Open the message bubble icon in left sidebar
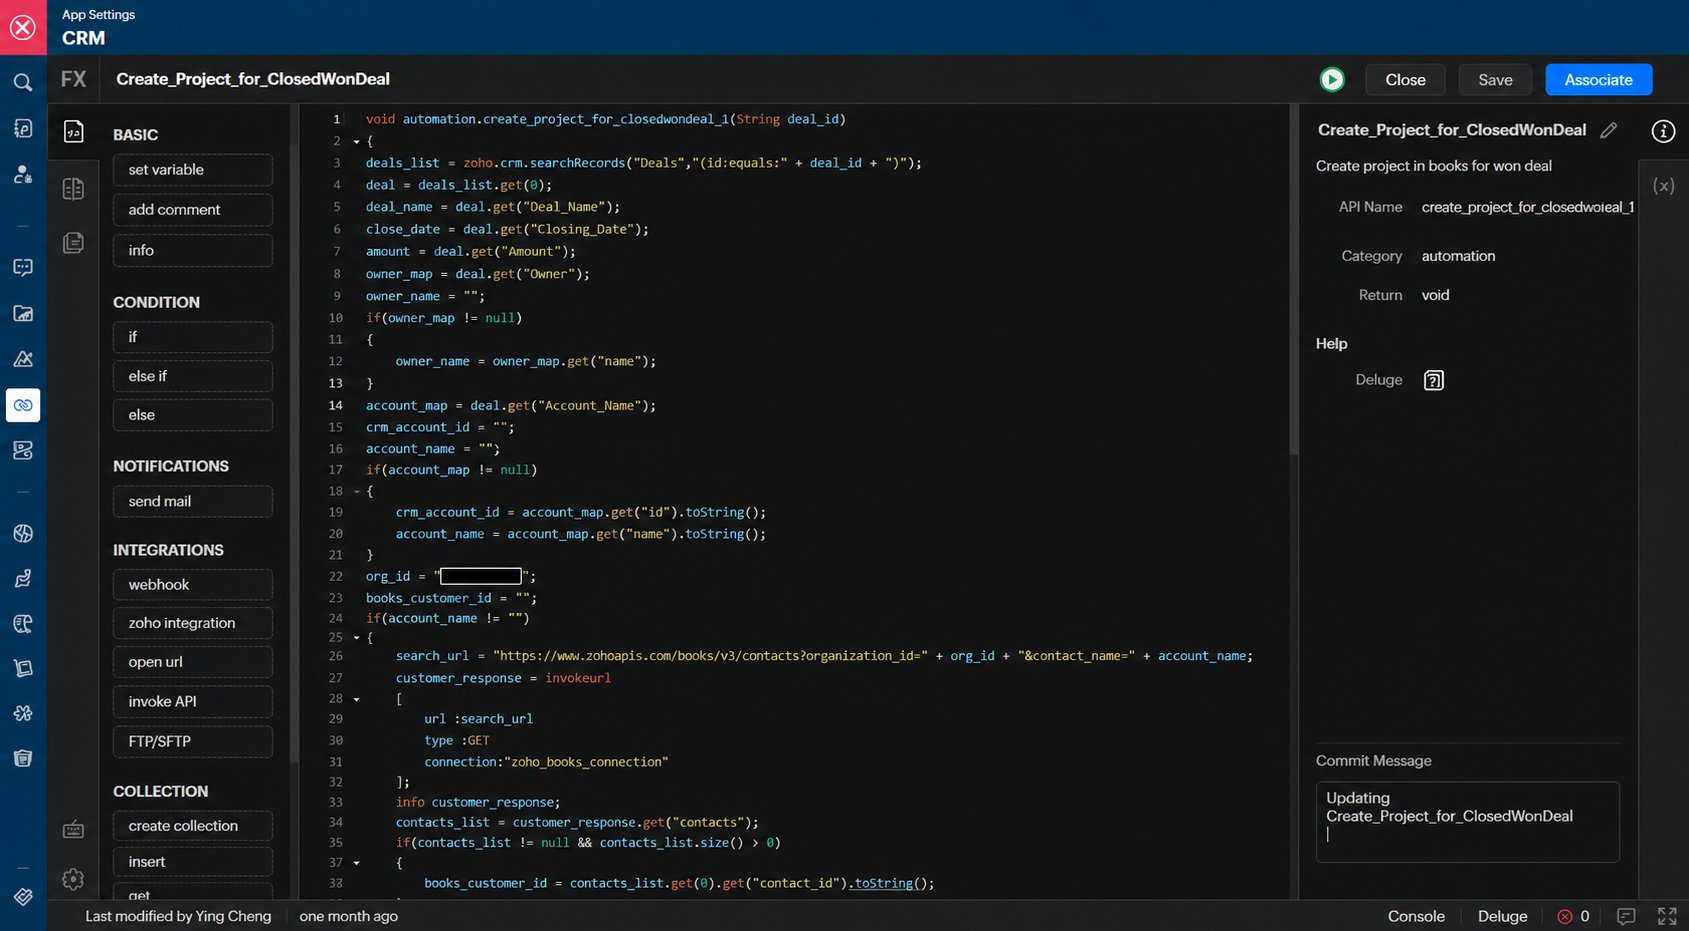The height and width of the screenshot is (931, 1689). point(23,267)
